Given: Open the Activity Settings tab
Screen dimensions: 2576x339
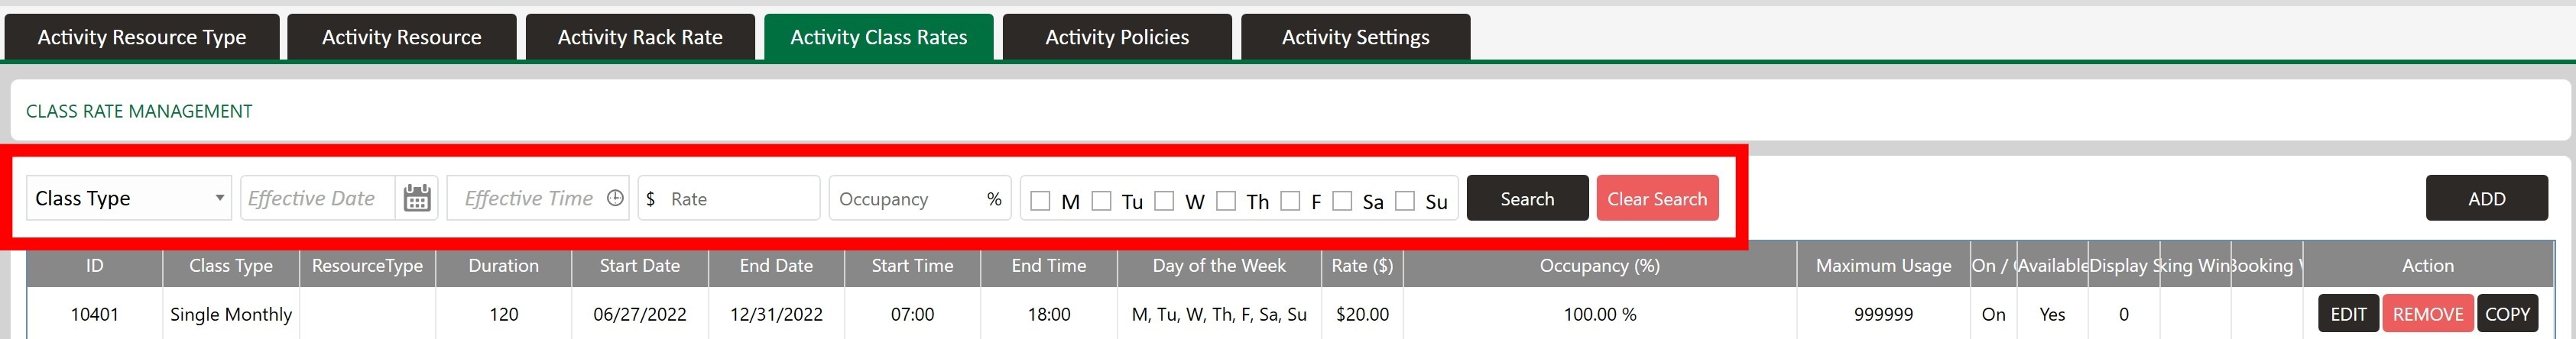Looking at the screenshot, I should pyautogui.click(x=1355, y=37).
